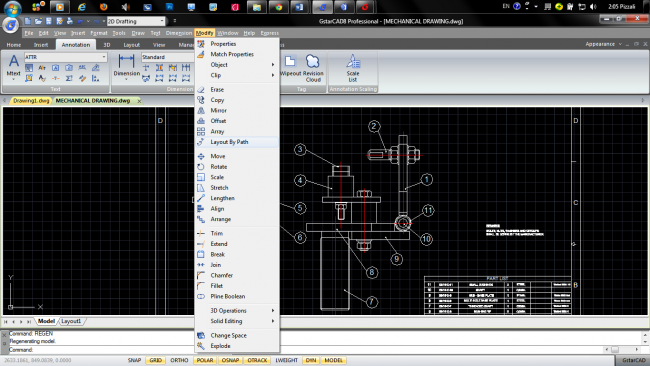
Task: Open the Appearance dropdown
Action: pos(603,44)
